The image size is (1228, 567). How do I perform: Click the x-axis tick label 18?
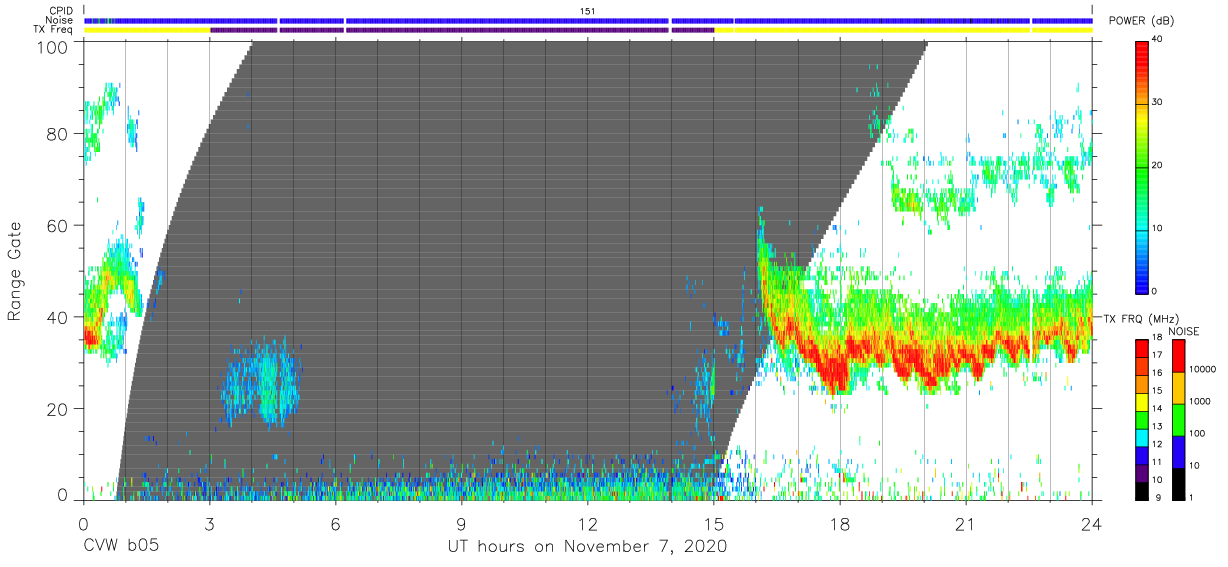click(840, 524)
